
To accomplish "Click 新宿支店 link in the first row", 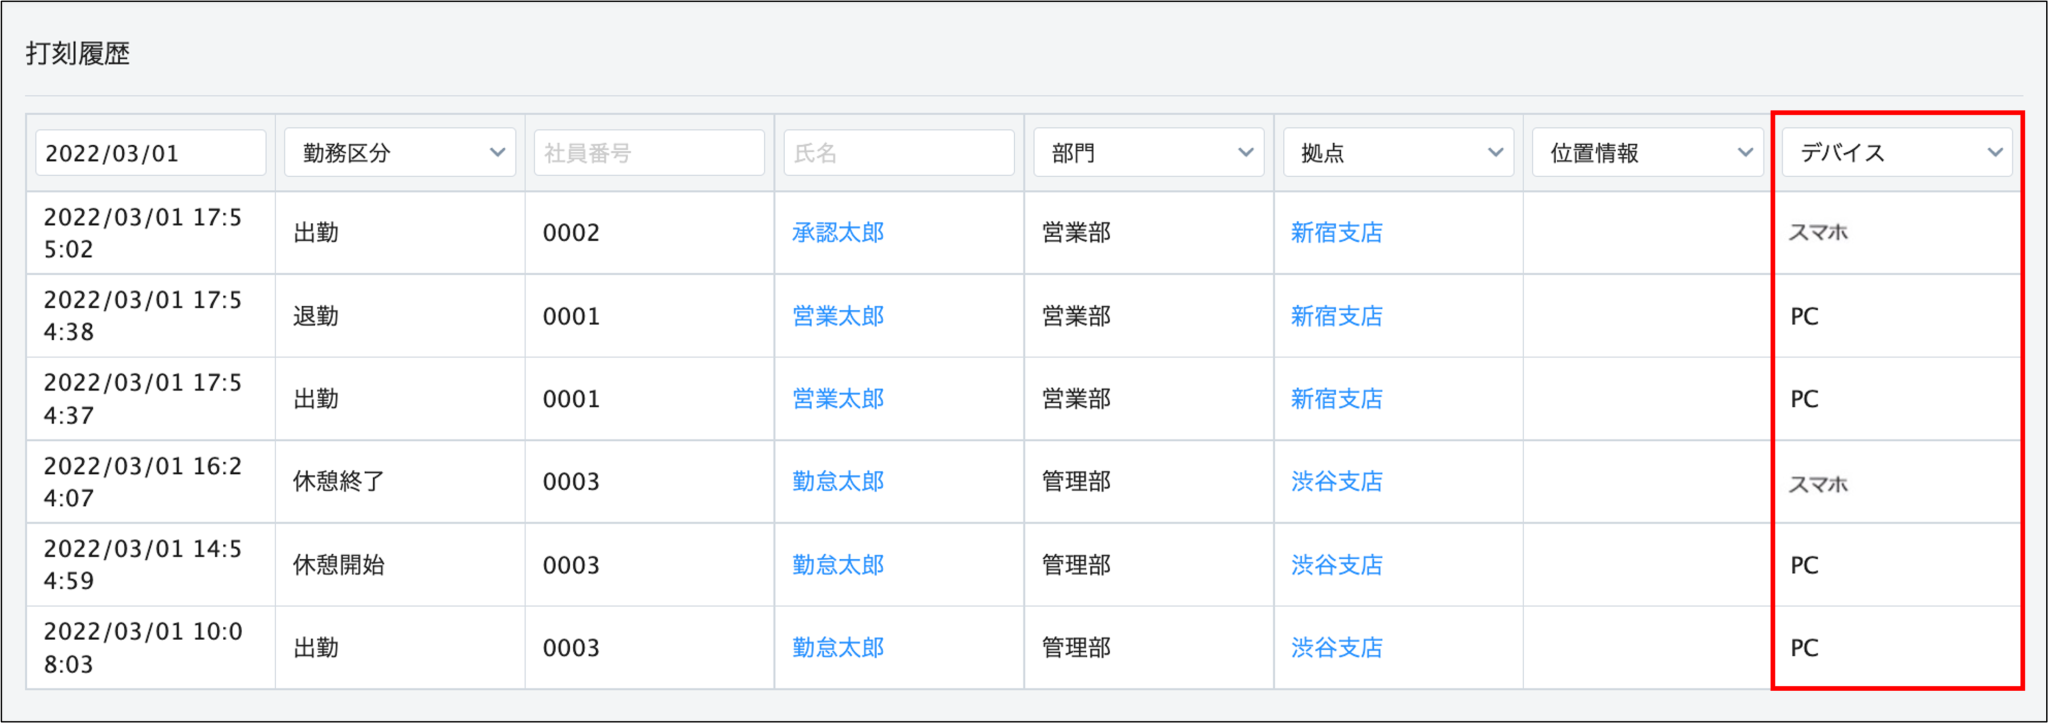I will [x=1336, y=233].
